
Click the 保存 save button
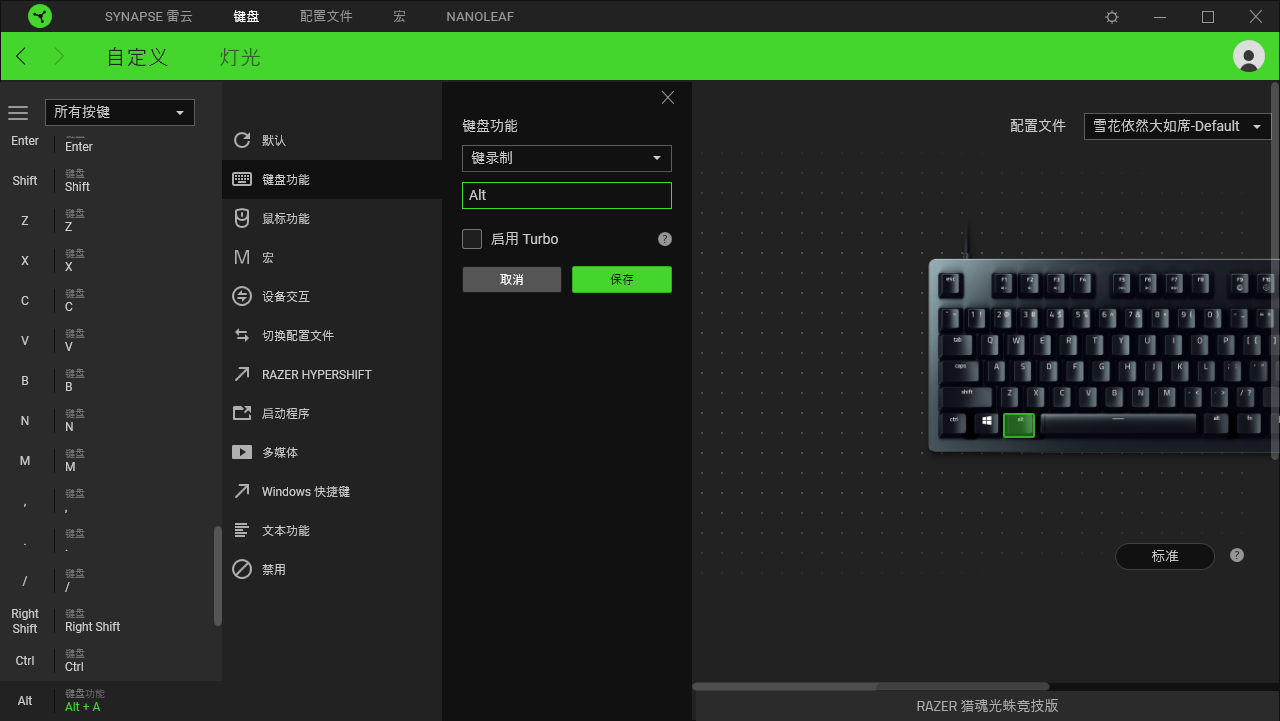pyautogui.click(x=621, y=280)
